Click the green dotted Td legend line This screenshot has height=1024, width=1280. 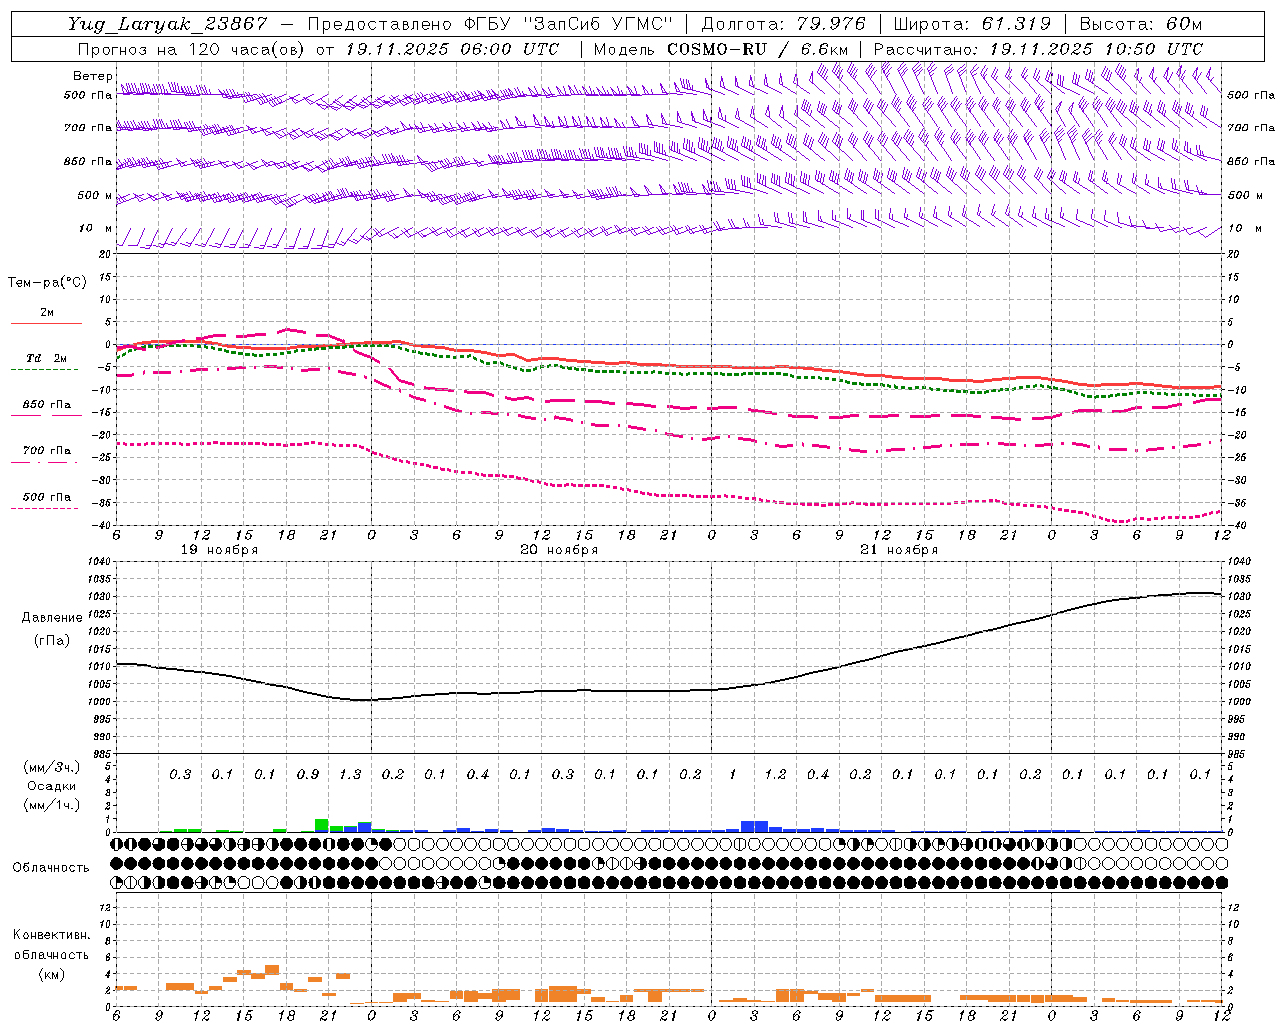tap(46, 370)
